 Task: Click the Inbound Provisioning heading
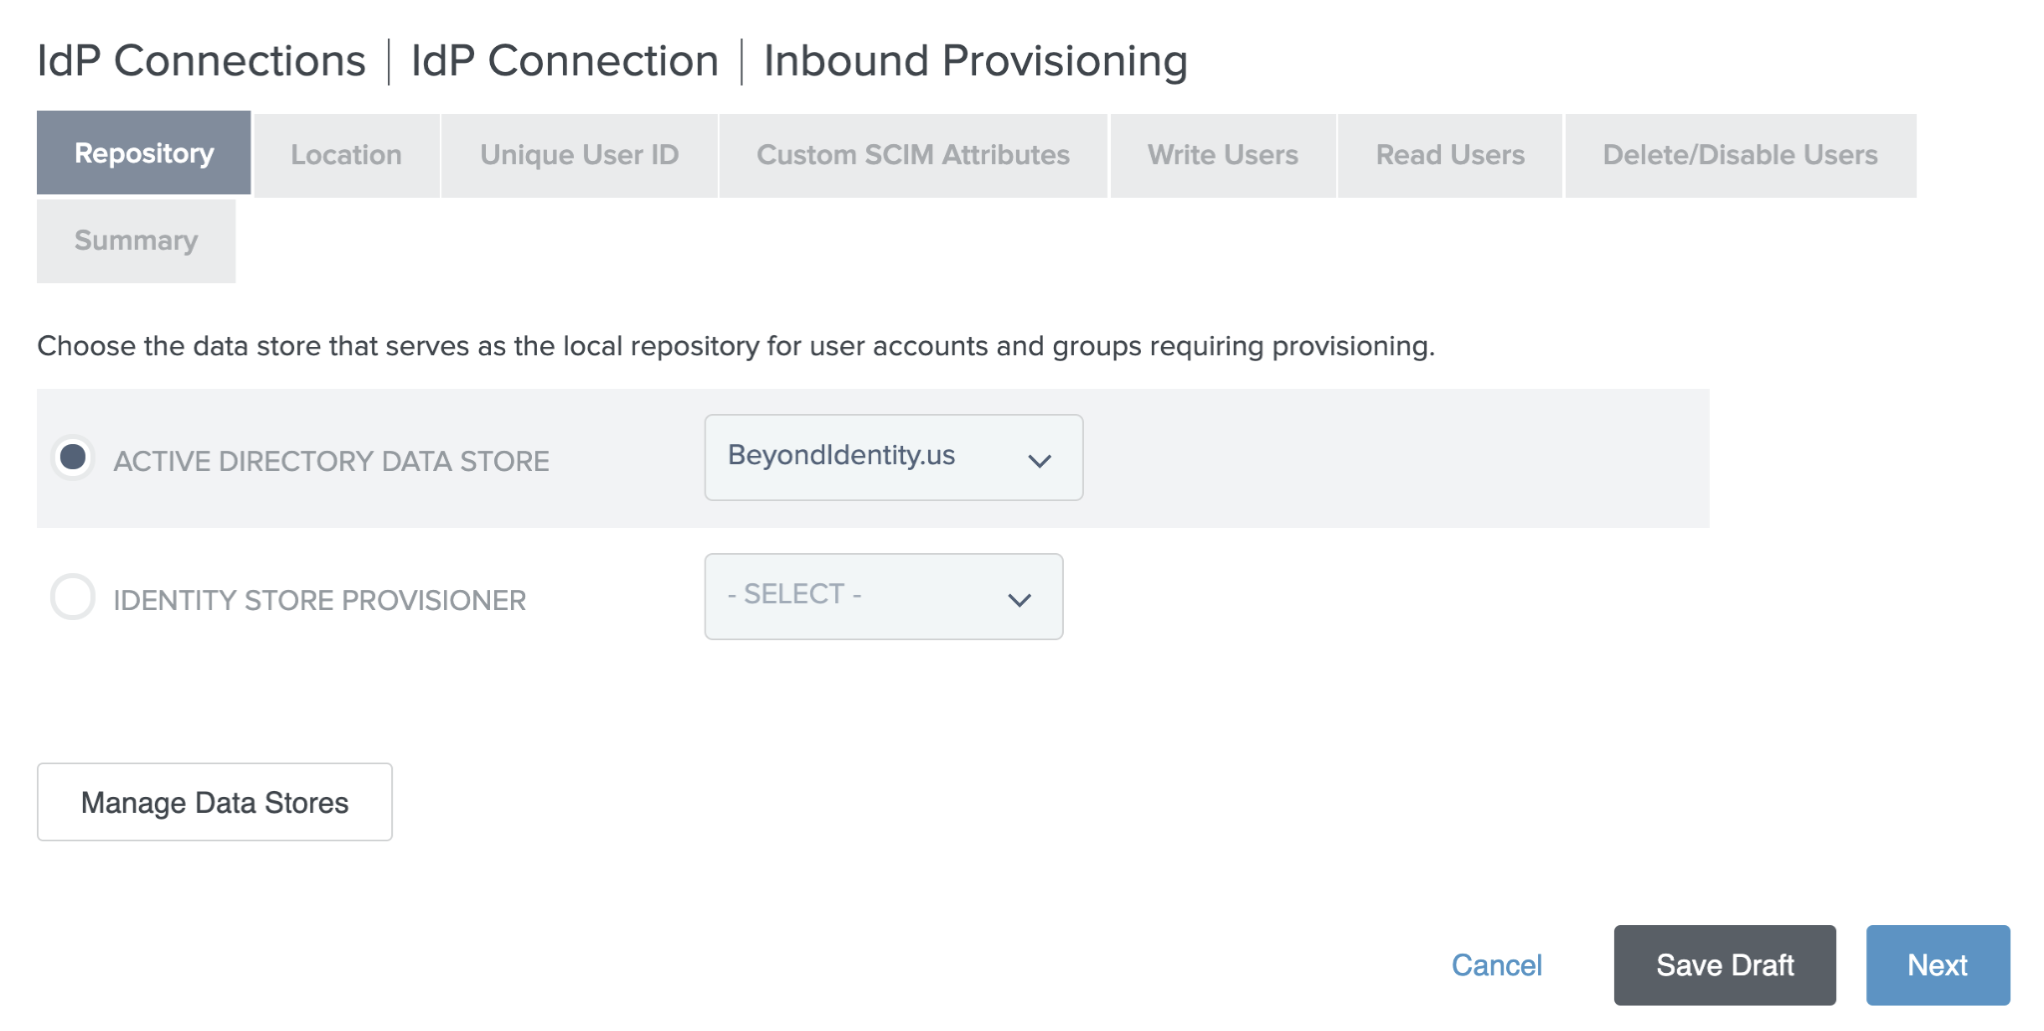[975, 61]
